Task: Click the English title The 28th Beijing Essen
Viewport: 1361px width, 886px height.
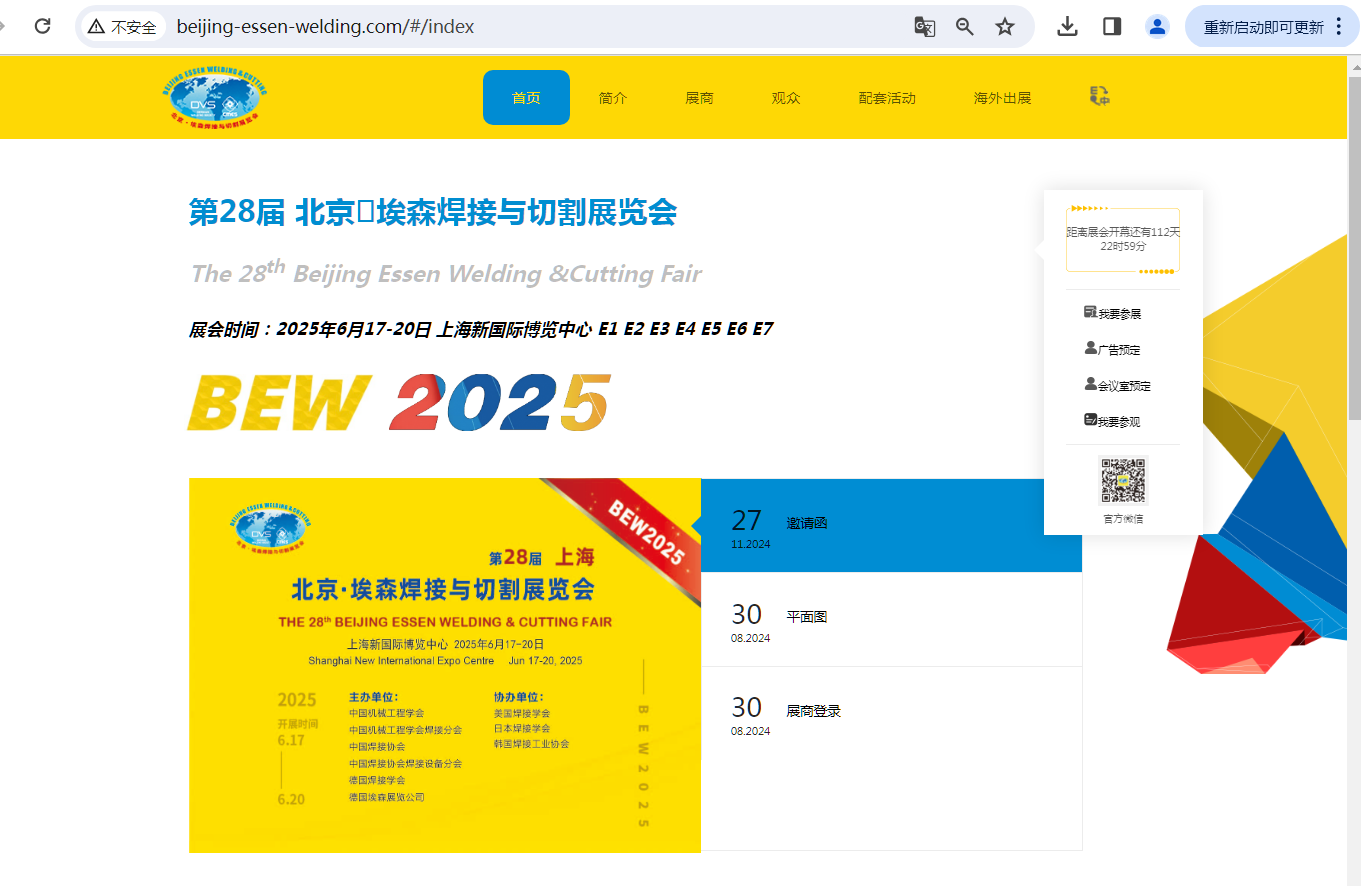Action: 446,273
